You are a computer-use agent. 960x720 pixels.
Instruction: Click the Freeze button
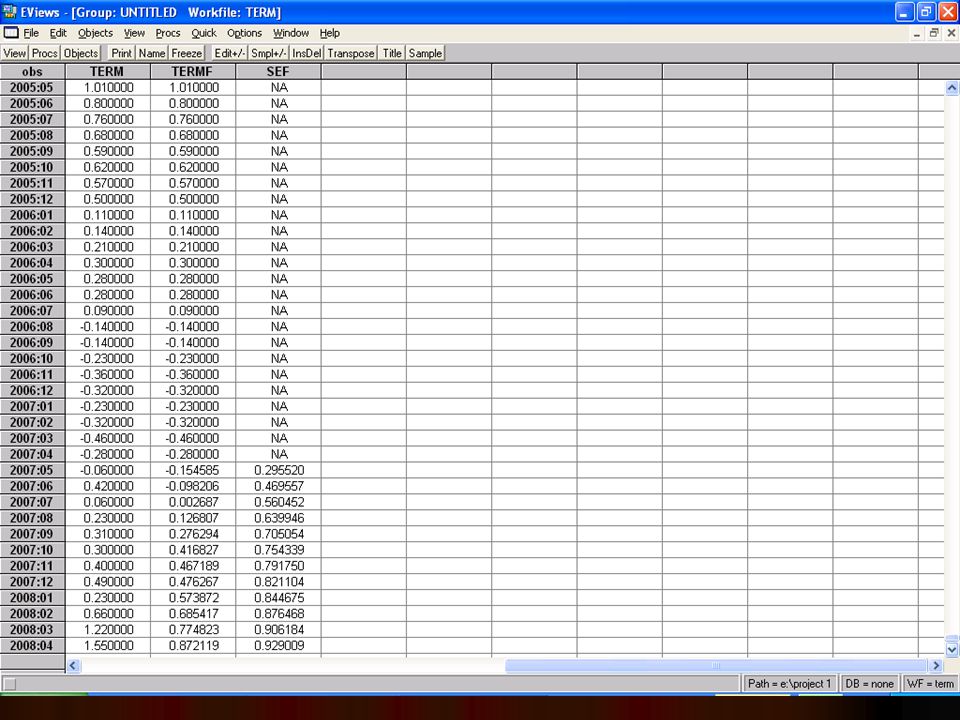point(187,53)
